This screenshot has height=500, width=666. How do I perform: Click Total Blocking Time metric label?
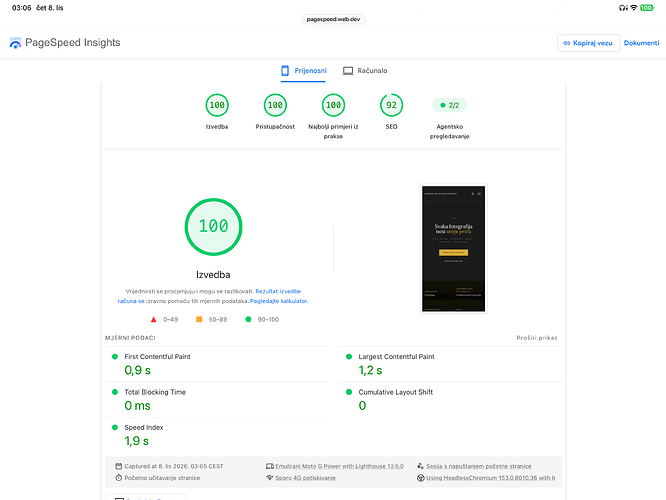[x=155, y=392]
